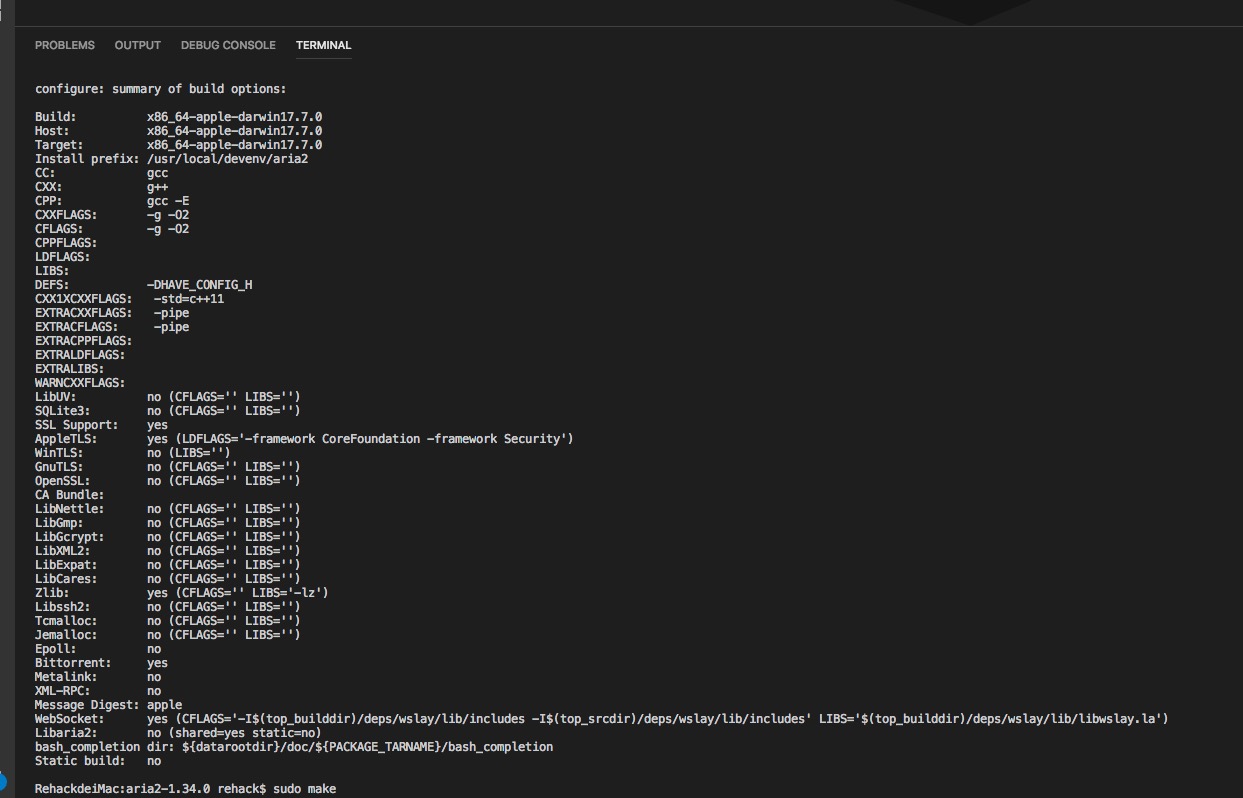1243x798 pixels.
Task: Click the 'LibExpat: no' line
Action: 168,565
